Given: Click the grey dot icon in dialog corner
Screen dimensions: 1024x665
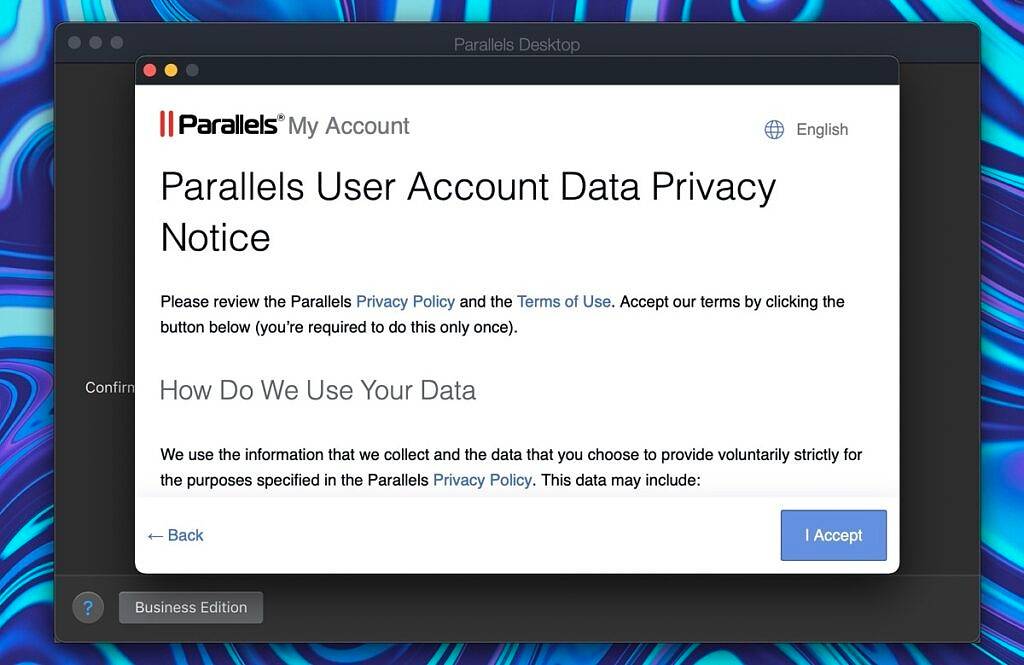Looking at the screenshot, I should point(191,70).
